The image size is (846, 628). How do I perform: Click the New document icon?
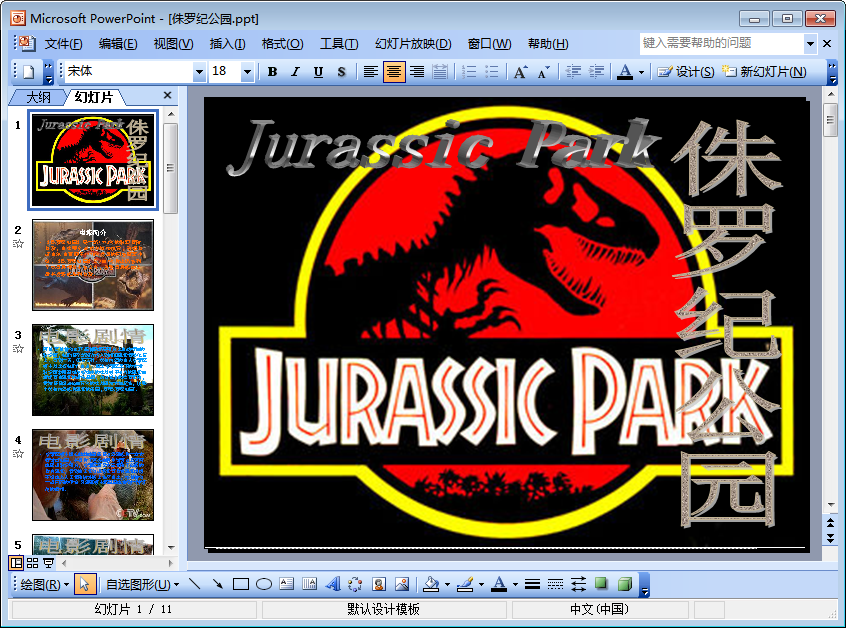click(x=29, y=72)
